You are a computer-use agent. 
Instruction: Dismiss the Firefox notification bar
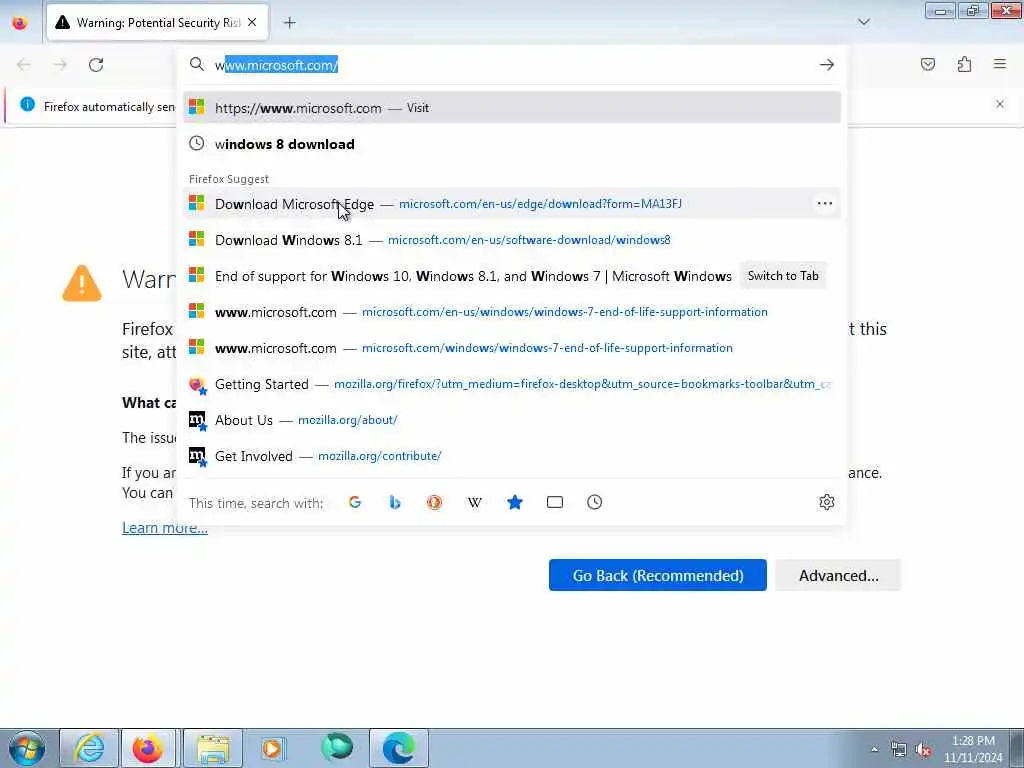(x=1000, y=104)
